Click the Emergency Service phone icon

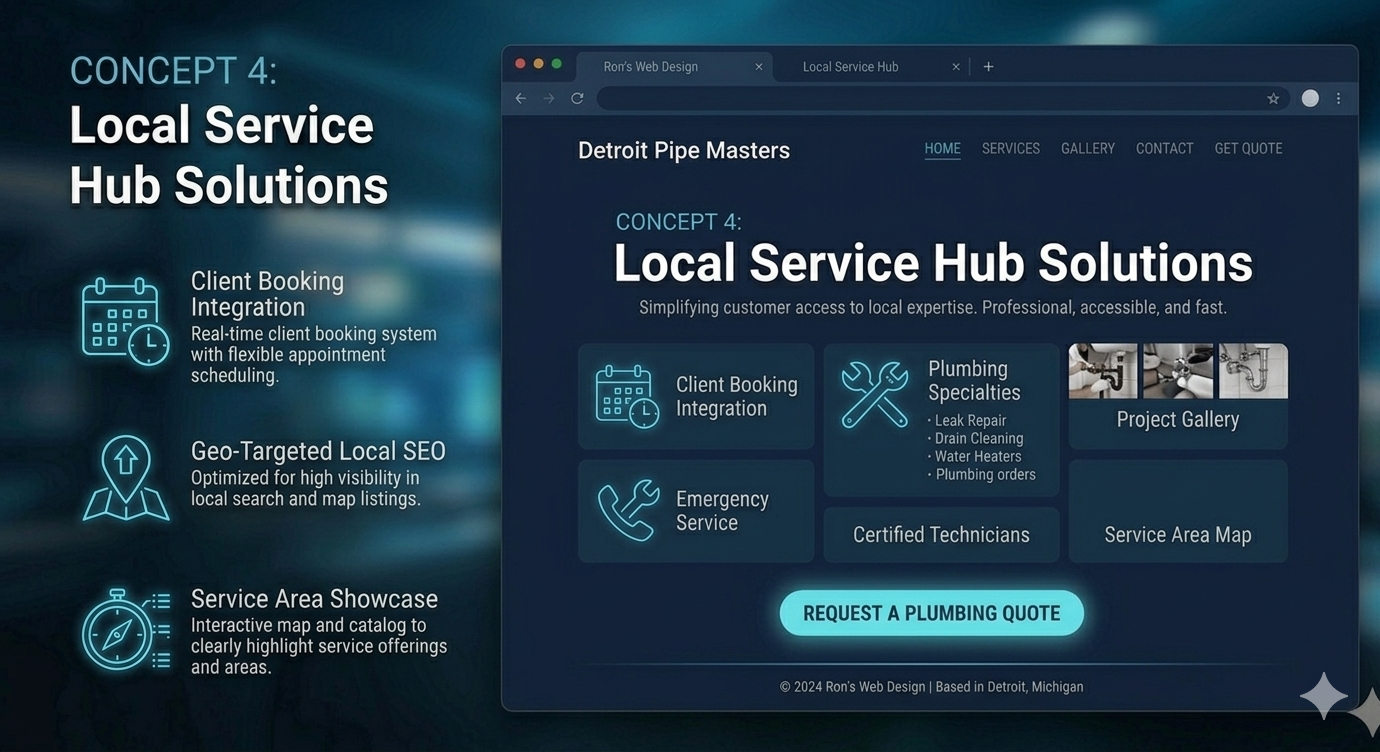click(x=627, y=510)
